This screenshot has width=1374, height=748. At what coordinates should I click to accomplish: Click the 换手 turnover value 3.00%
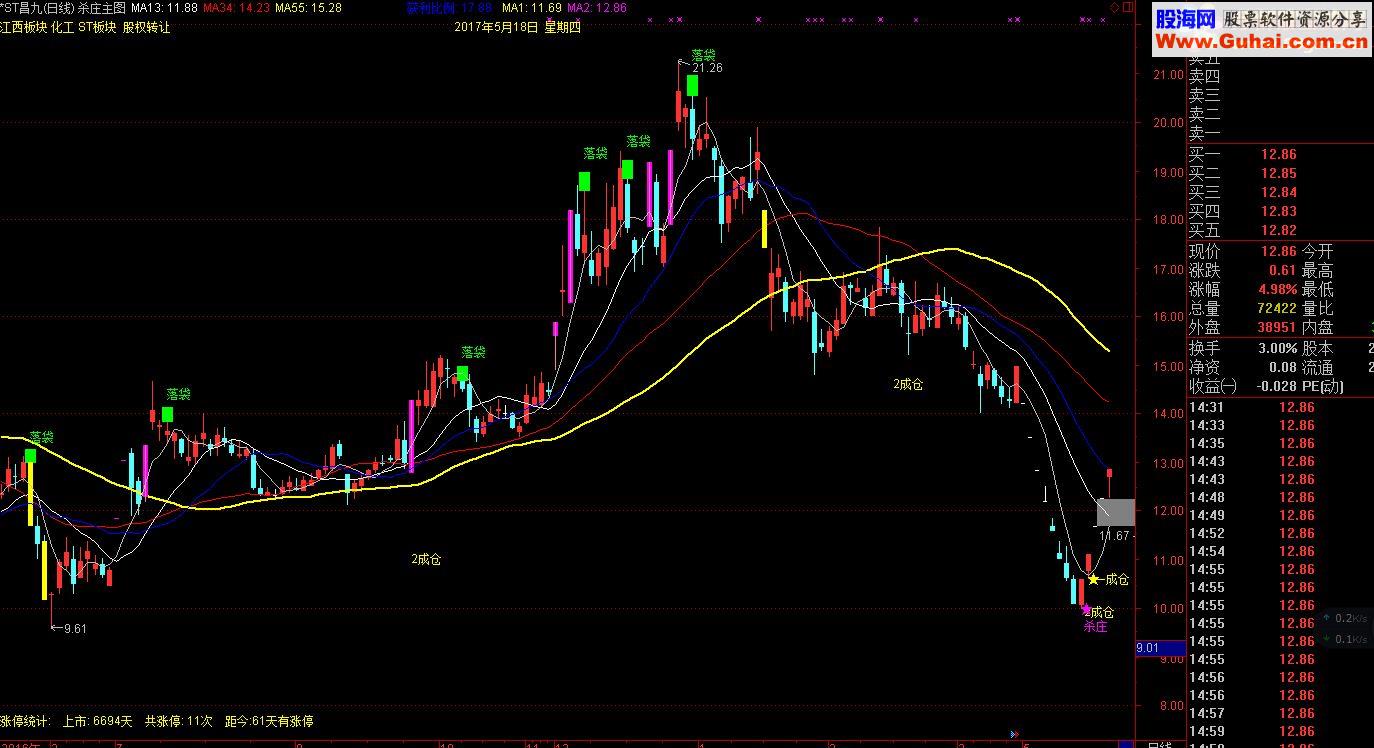[x=1276, y=349]
